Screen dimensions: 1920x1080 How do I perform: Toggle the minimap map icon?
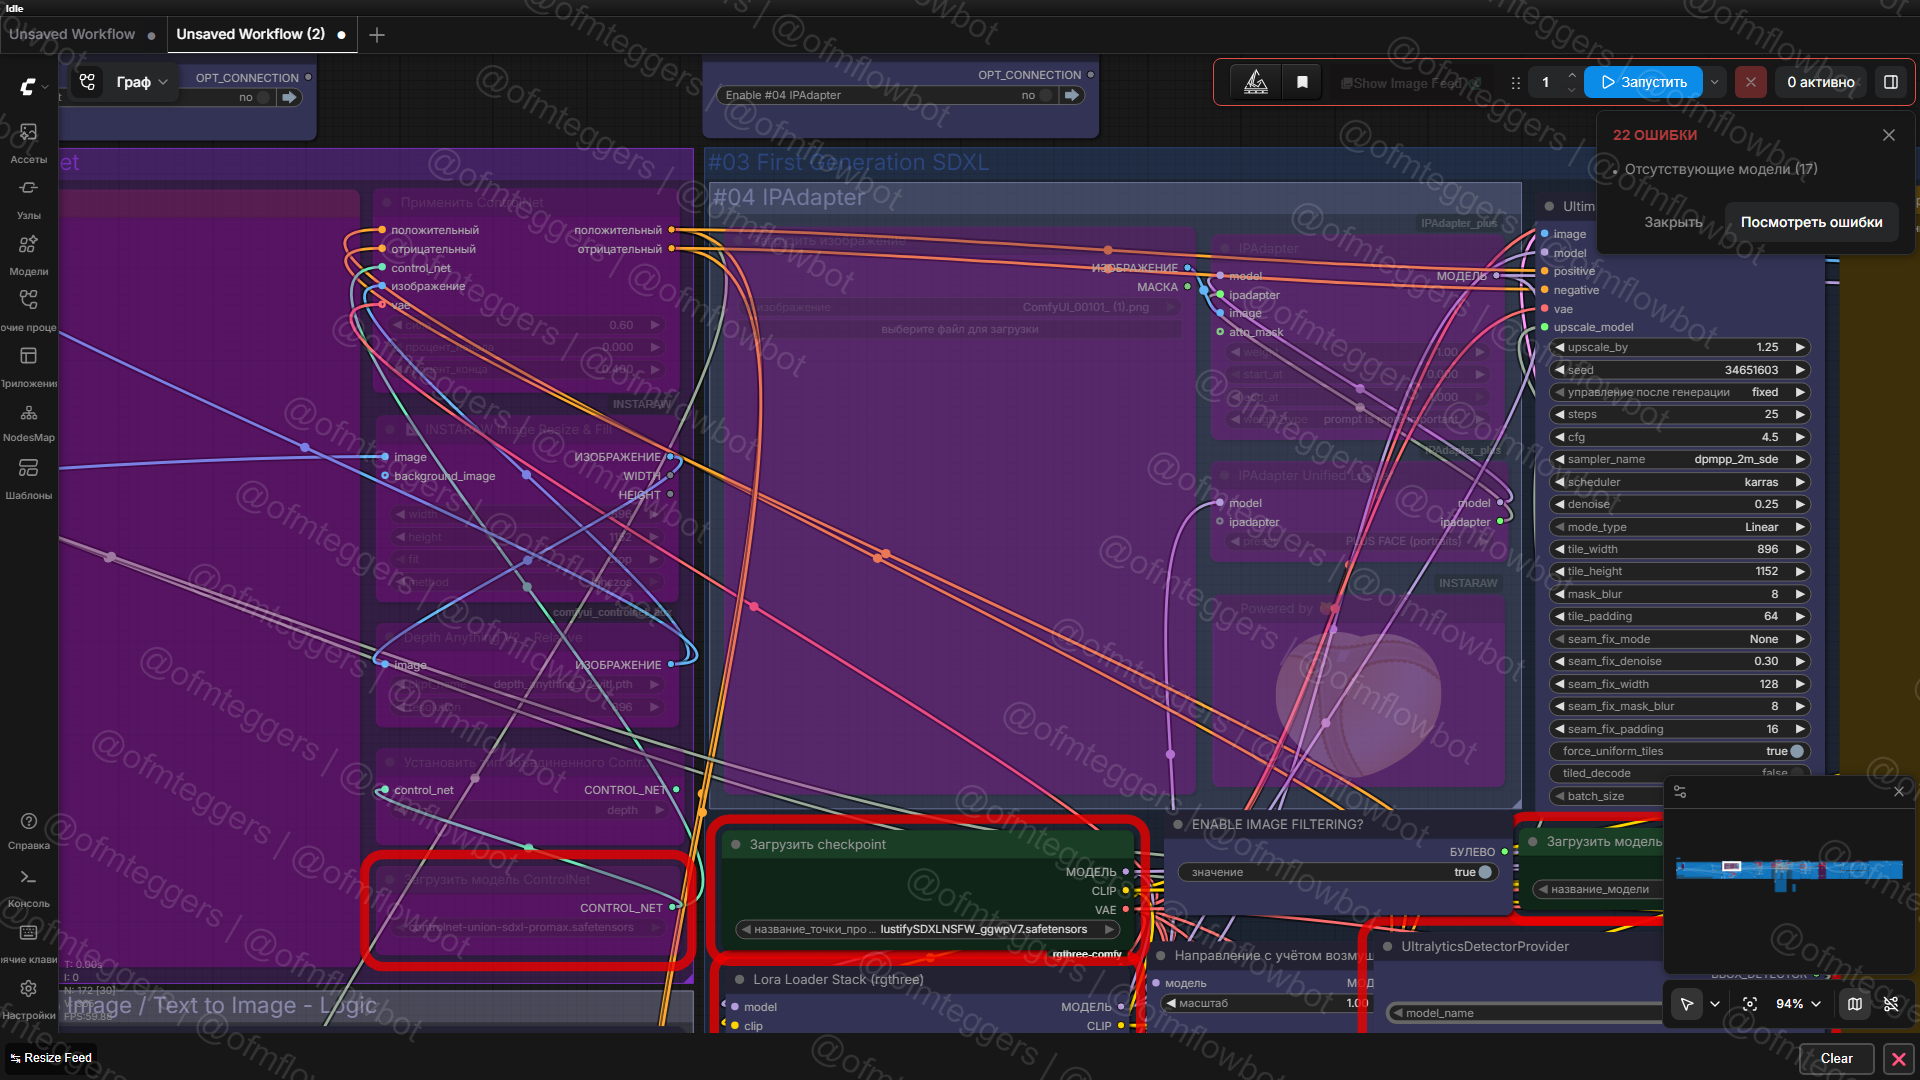pyautogui.click(x=1855, y=1004)
